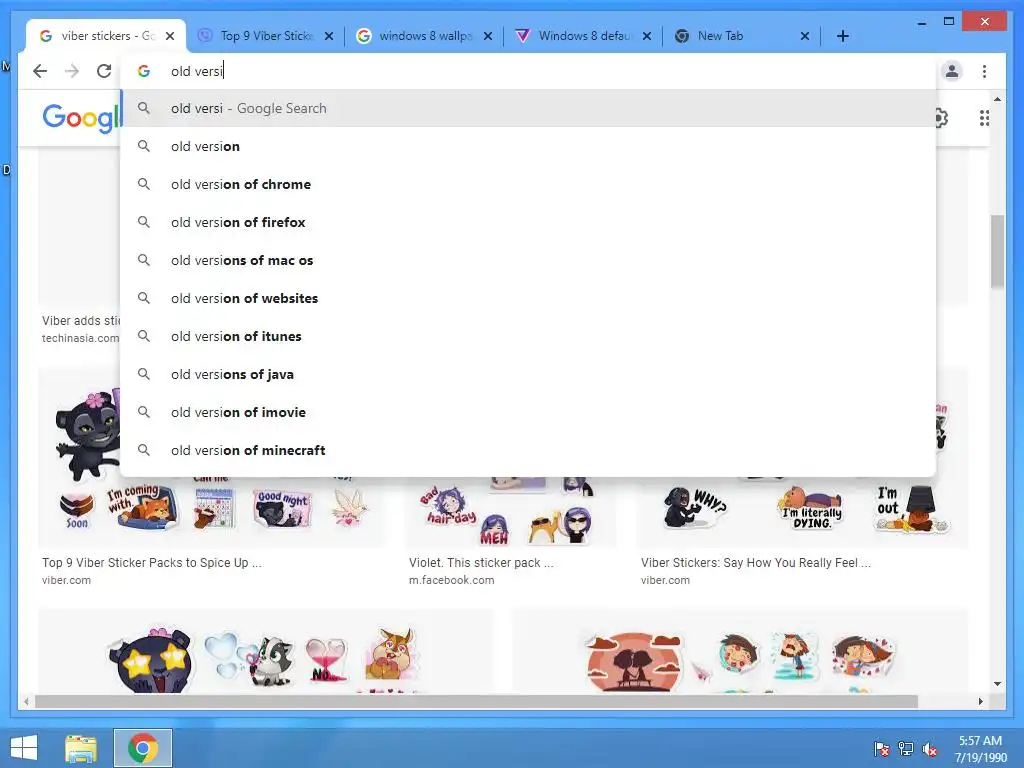Screen dimensions: 1024x768
Task: Choose 'old version of itunes' suggestion
Action: [528, 336]
